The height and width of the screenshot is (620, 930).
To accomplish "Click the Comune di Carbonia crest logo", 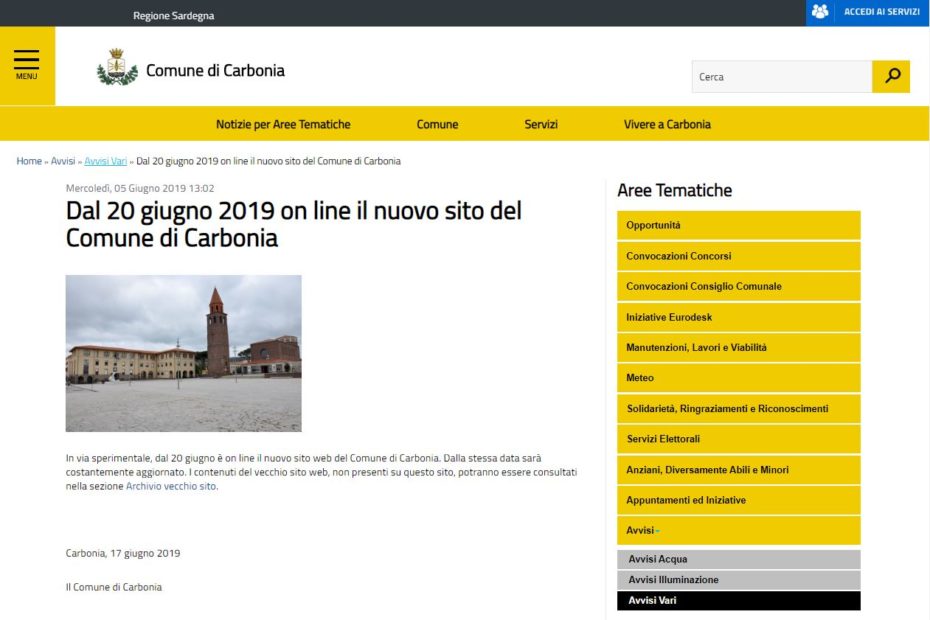I will [117, 67].
